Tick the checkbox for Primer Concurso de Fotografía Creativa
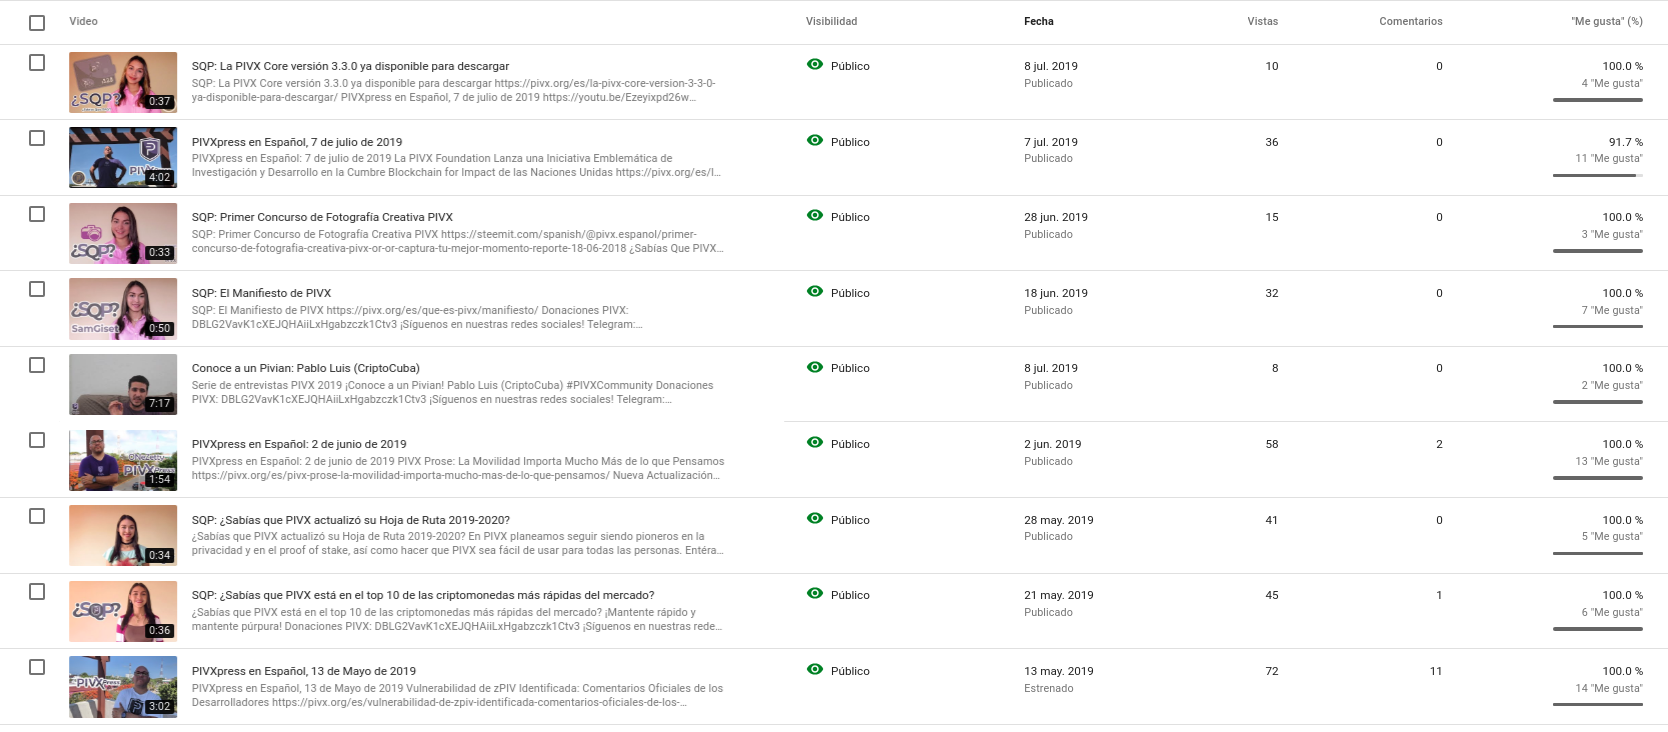 (37, 214)
